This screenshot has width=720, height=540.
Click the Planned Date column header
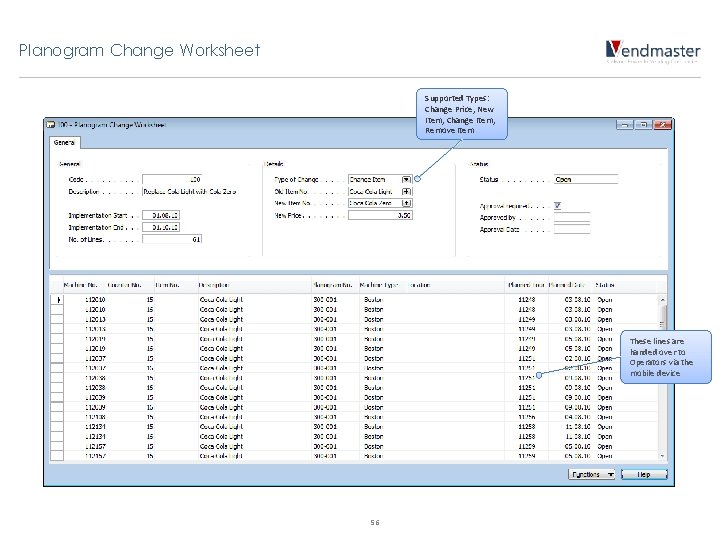coord(570,285)
